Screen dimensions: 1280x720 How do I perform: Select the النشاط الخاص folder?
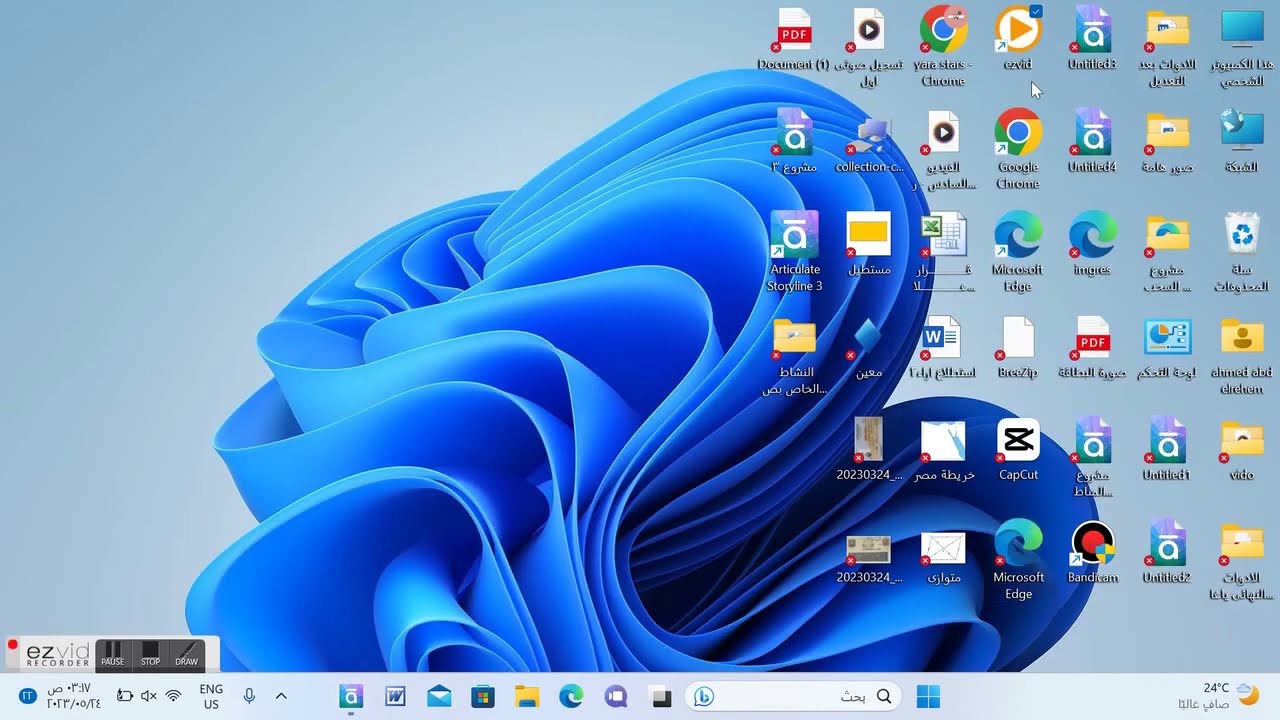pos(794,355)
